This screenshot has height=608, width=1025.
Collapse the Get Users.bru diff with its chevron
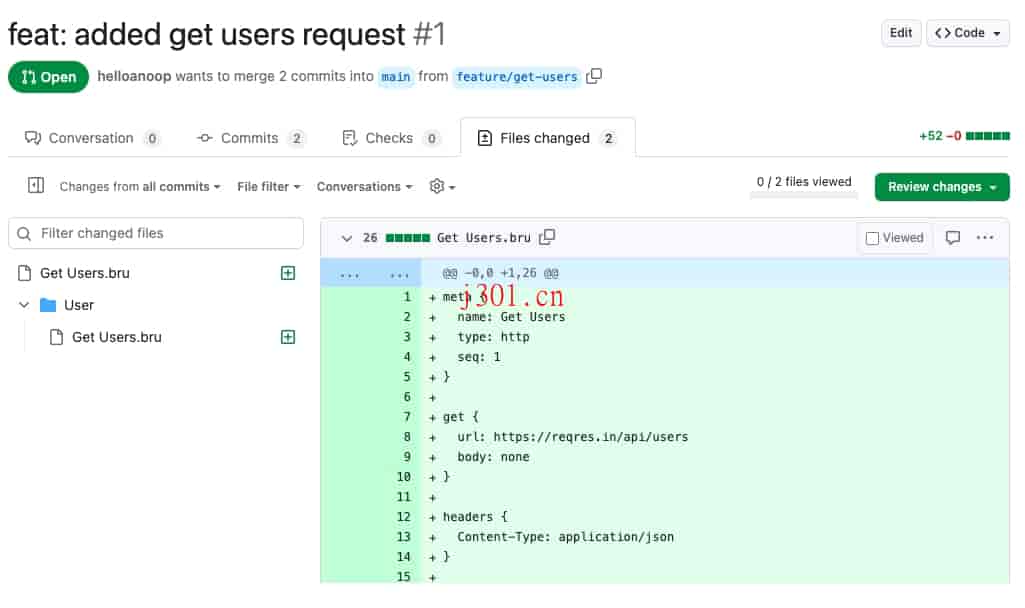pos(347,238)
